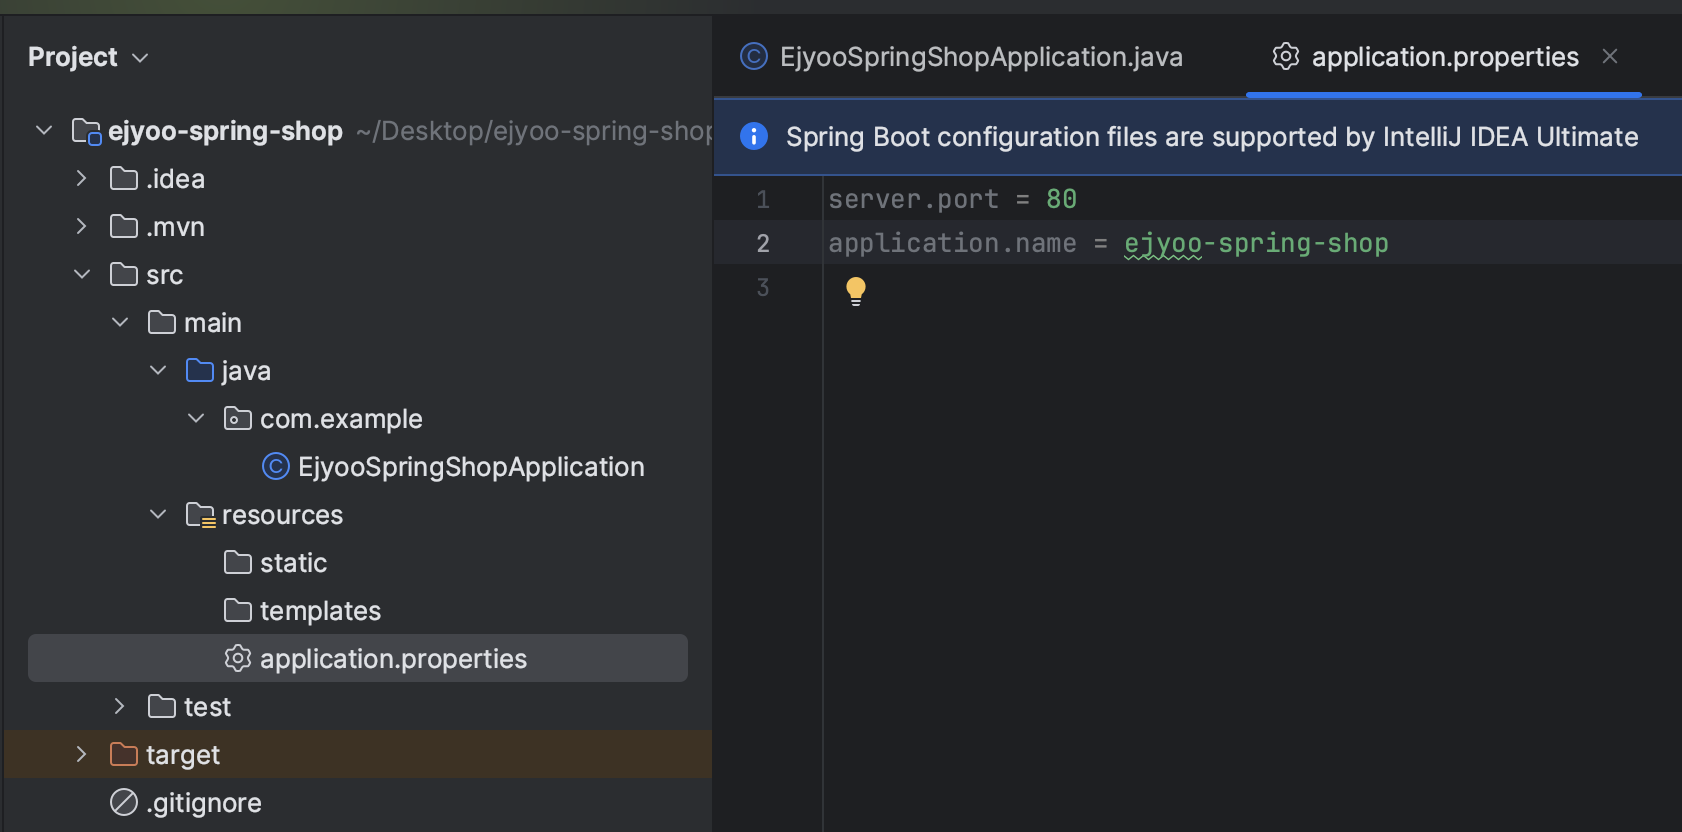Switch to the EjyooSpringShopApplication.java tab
The width and height of the screenshot is (1682, 832).
tap(961, 57)
